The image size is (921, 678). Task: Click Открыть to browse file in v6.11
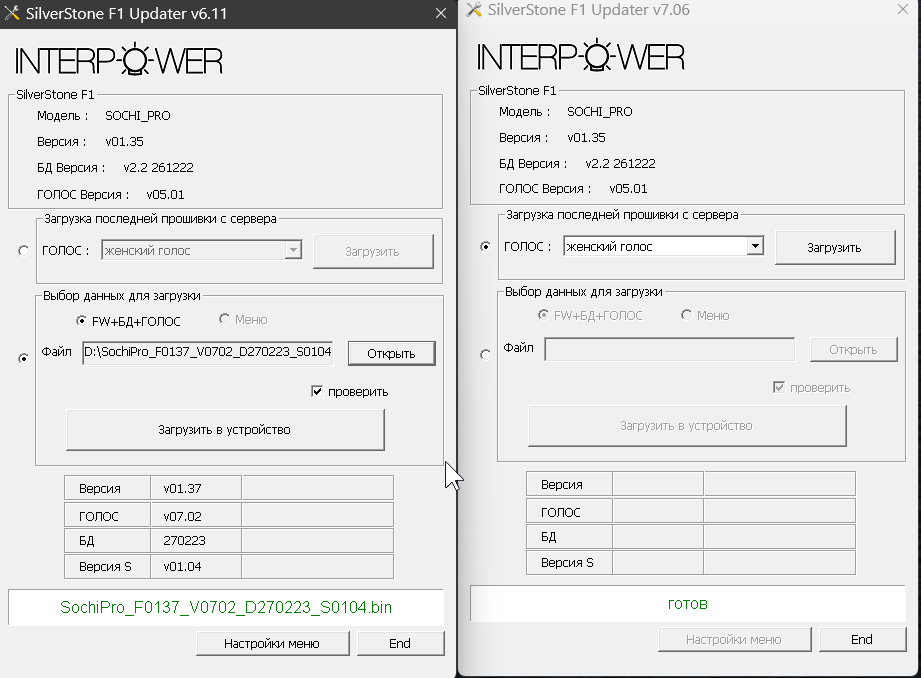point(391,353)
